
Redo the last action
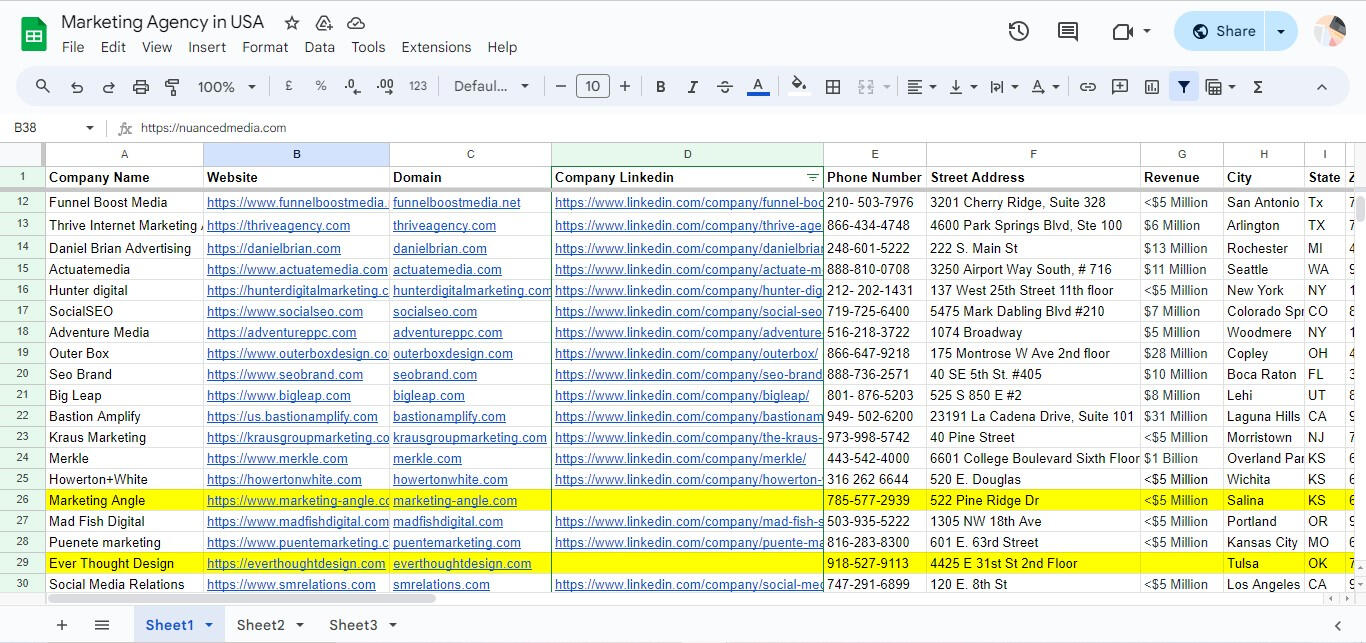[108, 87]
